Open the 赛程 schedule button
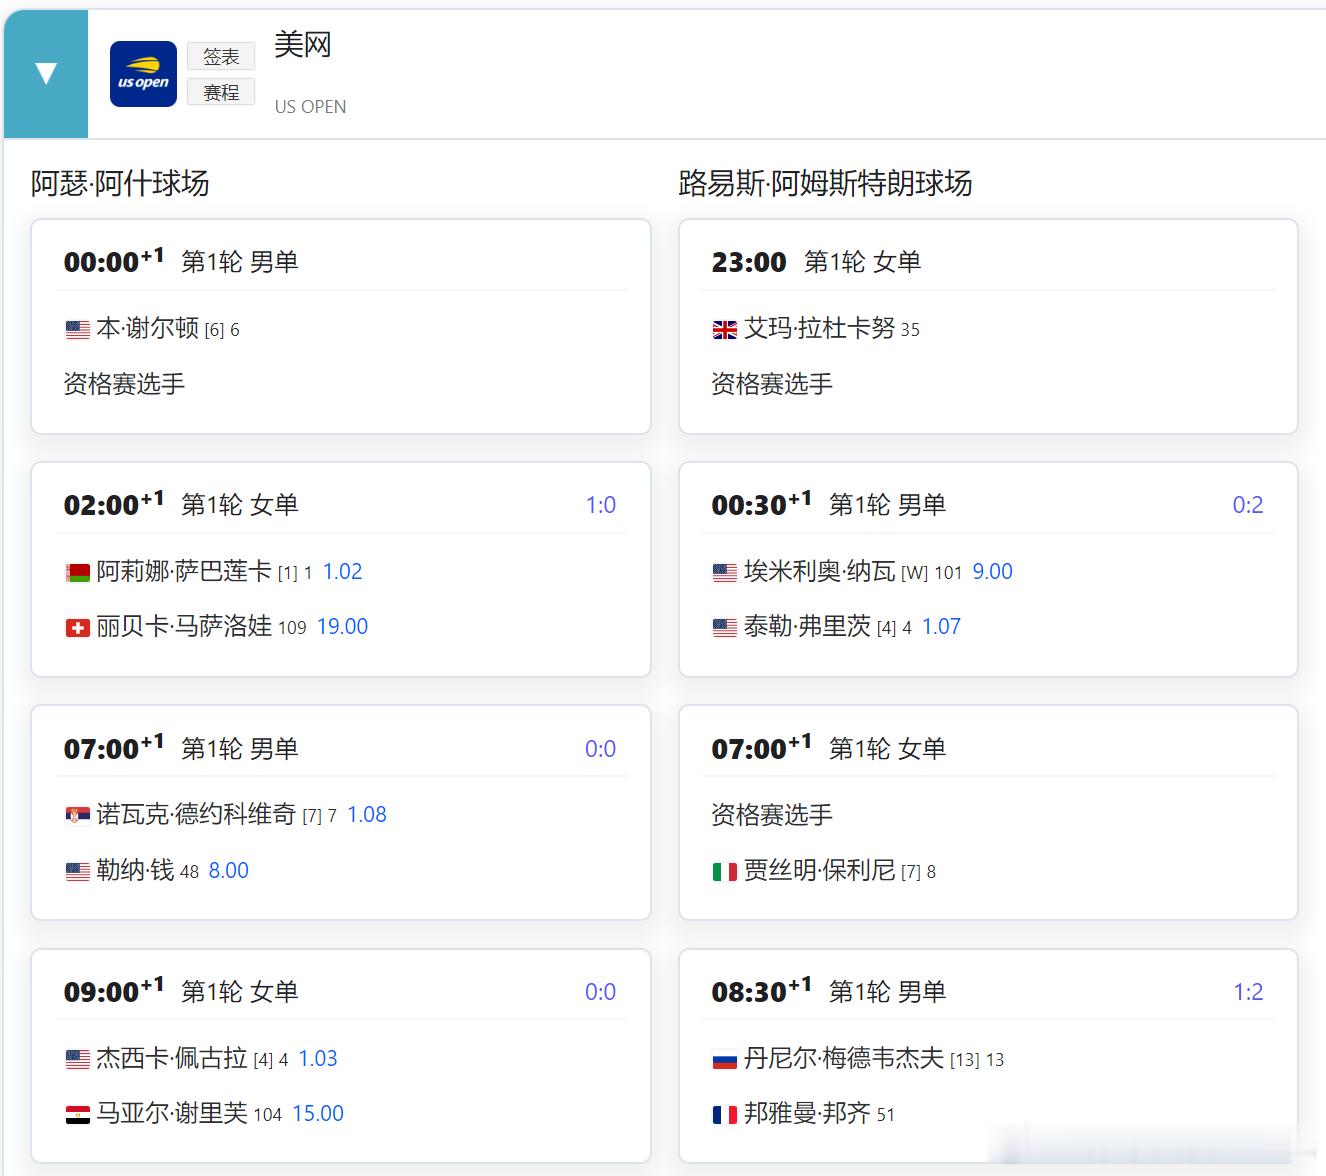Viewport: 1326px width, 1176px height. [221, 92]
